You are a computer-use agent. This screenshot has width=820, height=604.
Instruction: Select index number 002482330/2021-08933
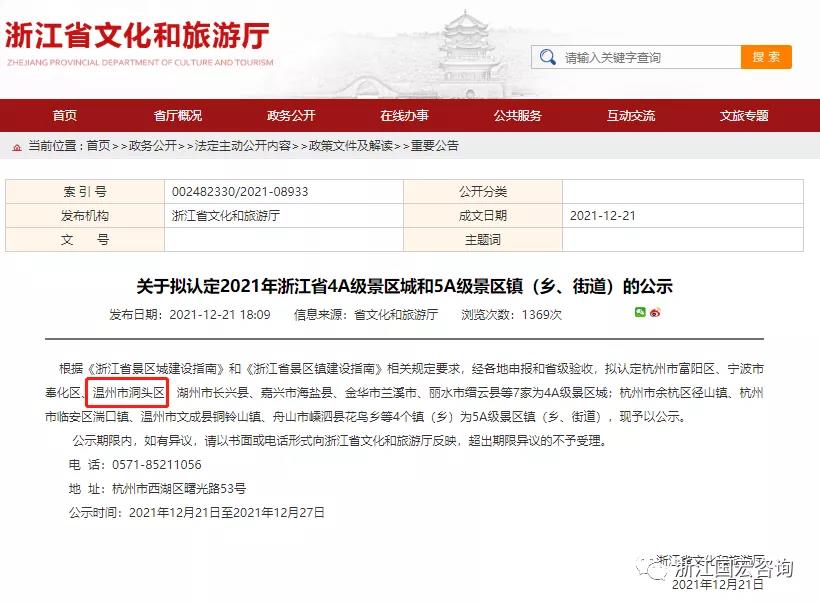pyautogui.click(x=240, y=192)
